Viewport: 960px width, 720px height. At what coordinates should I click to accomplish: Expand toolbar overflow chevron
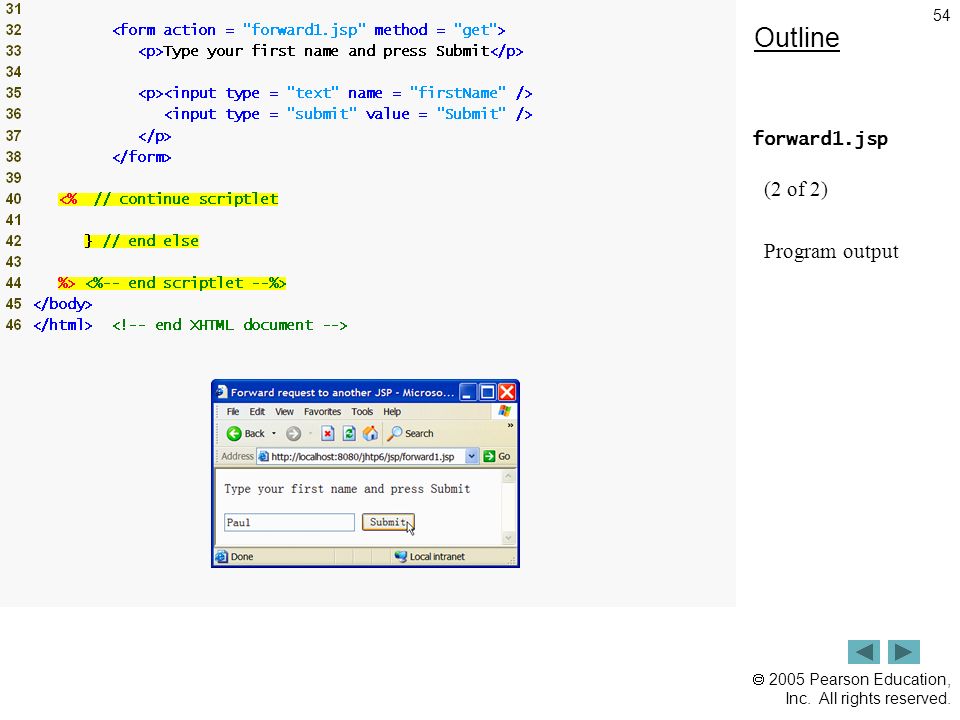pyautogui.click(x=510, y=425)
